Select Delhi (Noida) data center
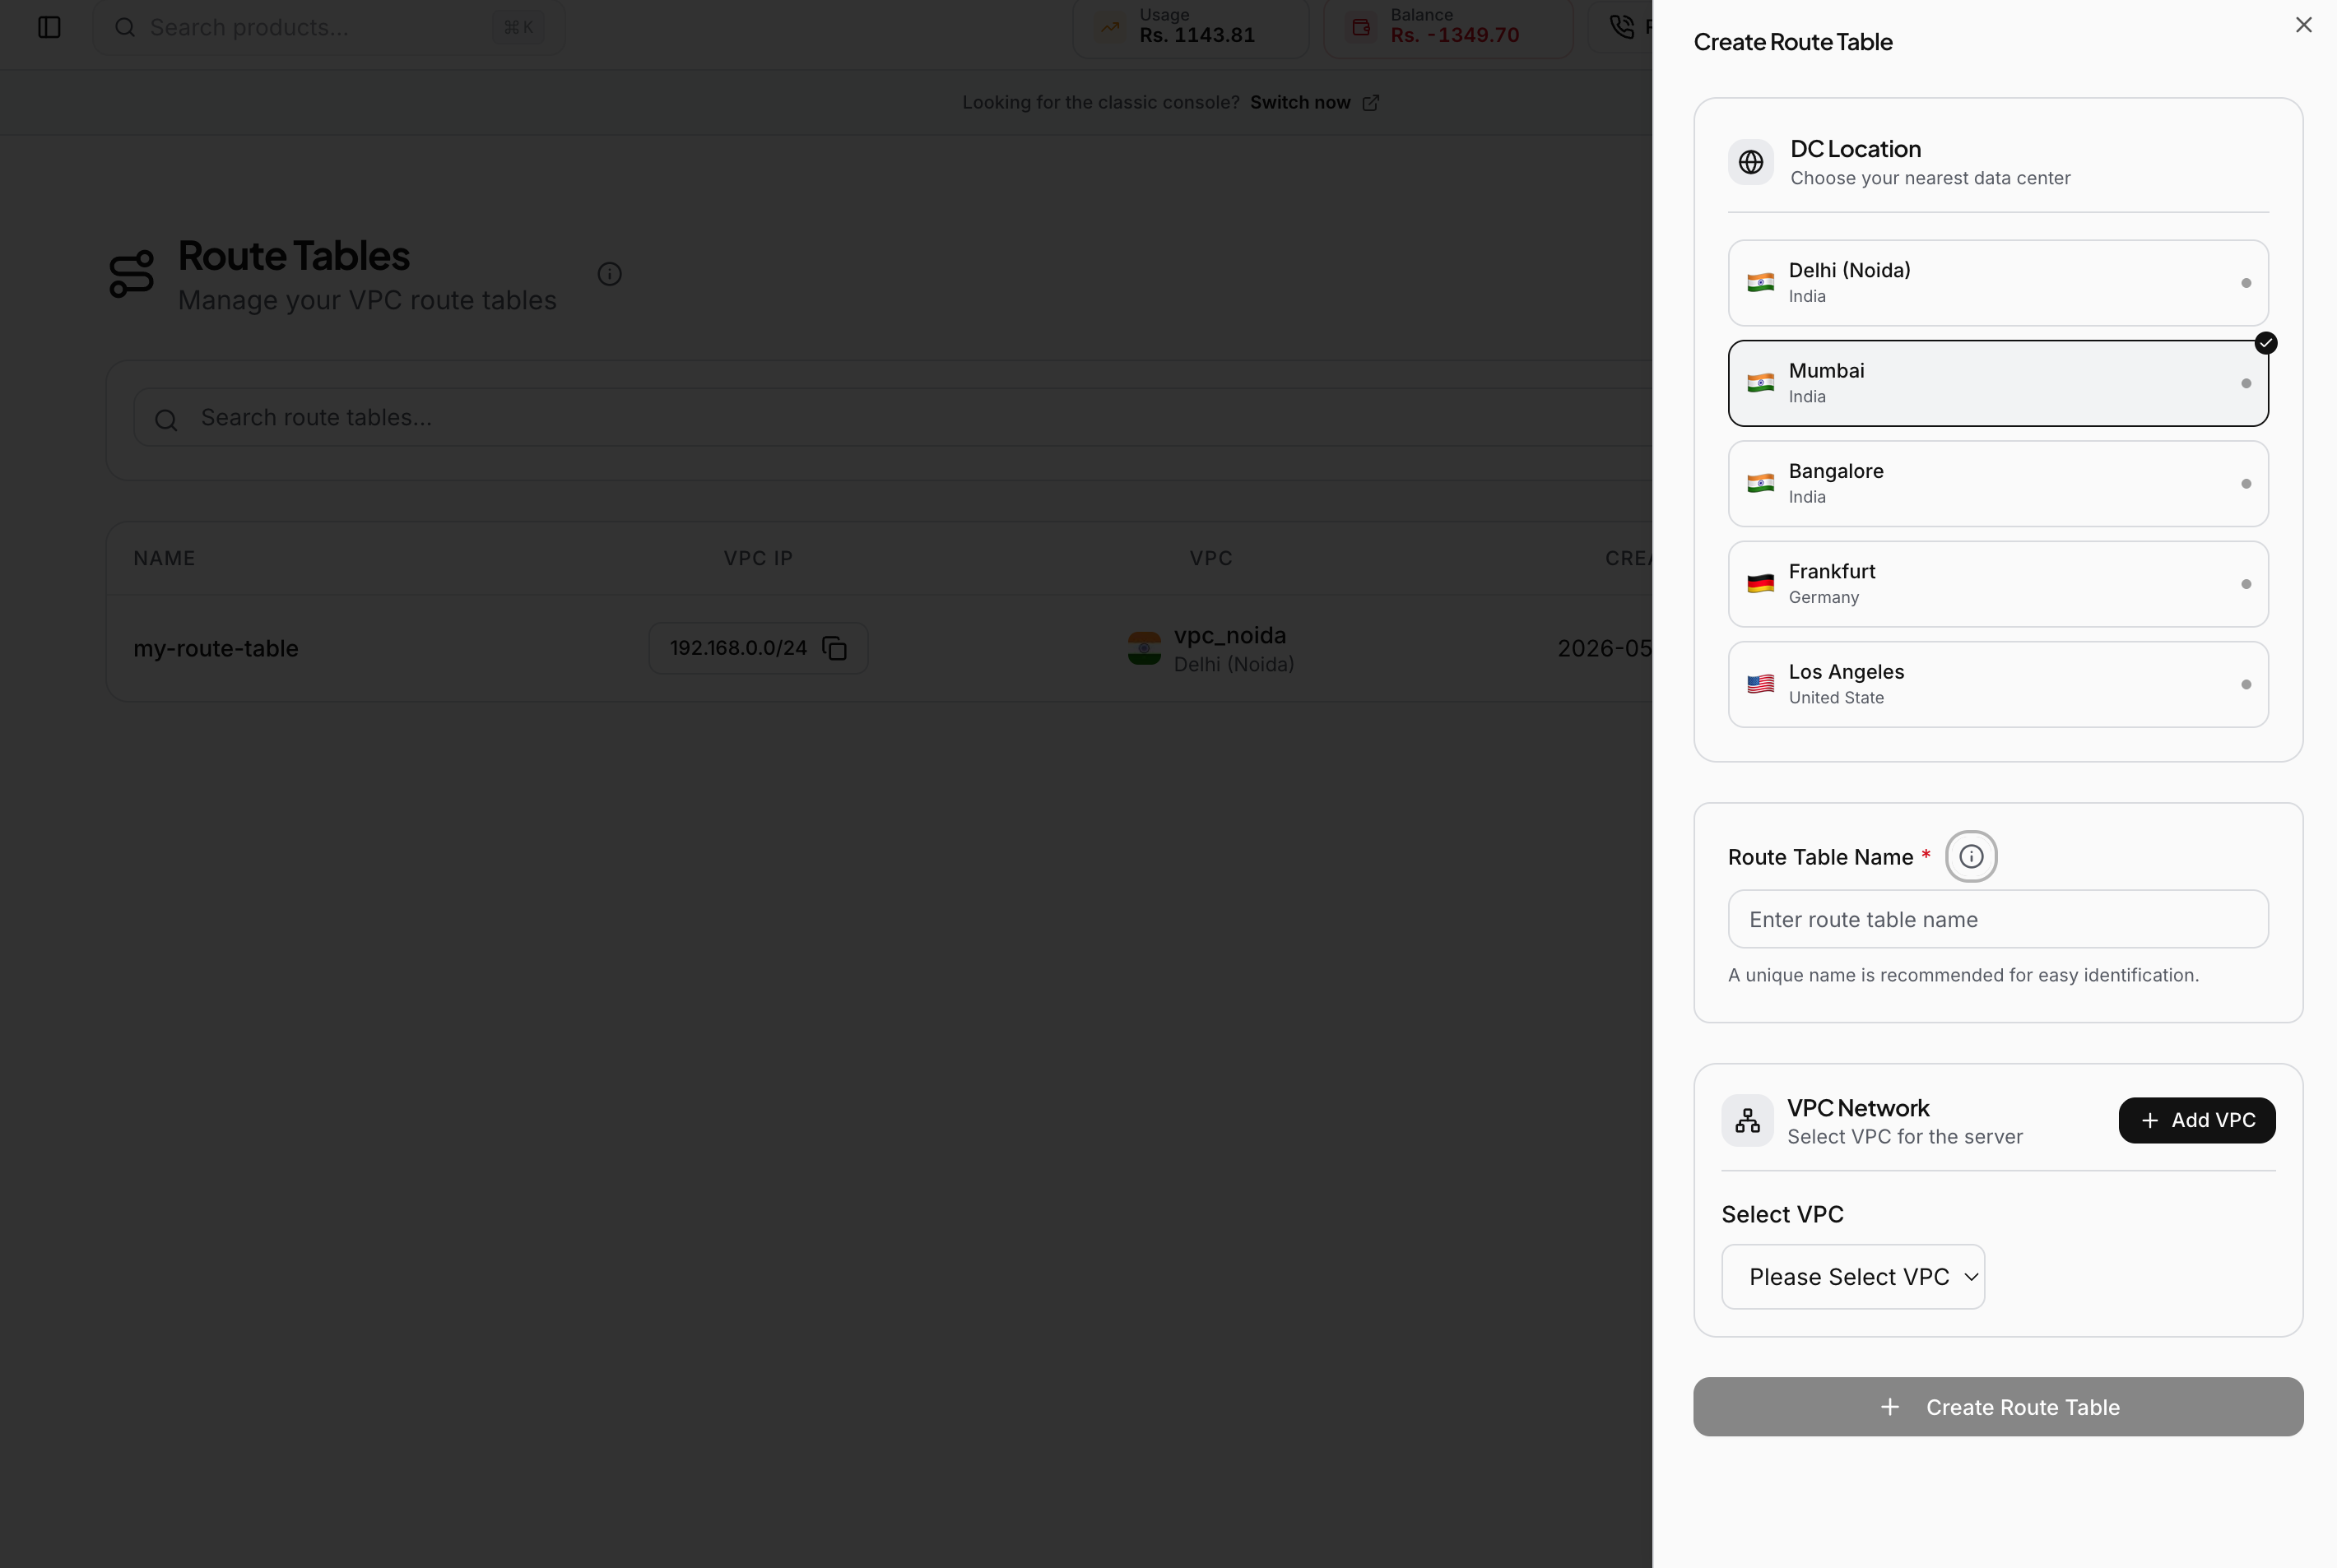This screenshot has height=1568, width=2337. (x=1997, y=283)
